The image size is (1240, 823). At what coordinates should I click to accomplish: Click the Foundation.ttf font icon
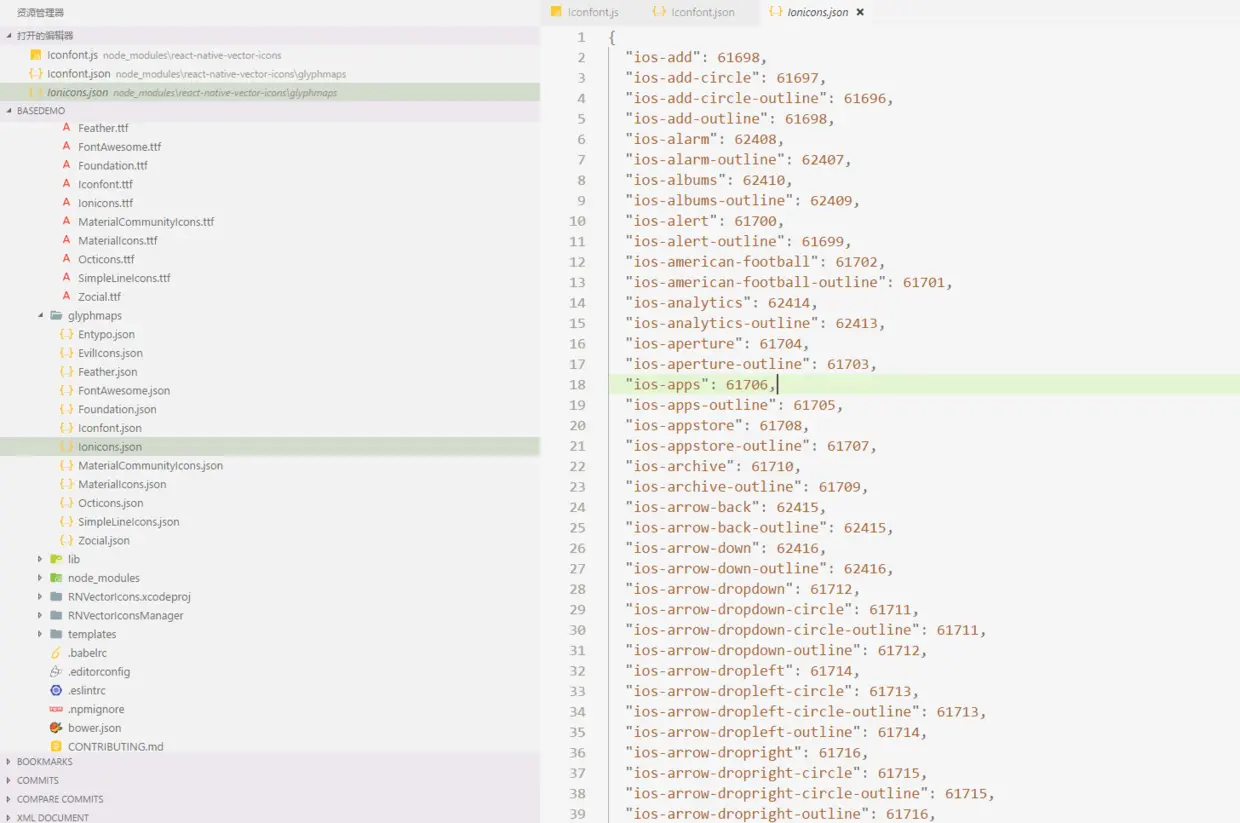pos(67,165)
